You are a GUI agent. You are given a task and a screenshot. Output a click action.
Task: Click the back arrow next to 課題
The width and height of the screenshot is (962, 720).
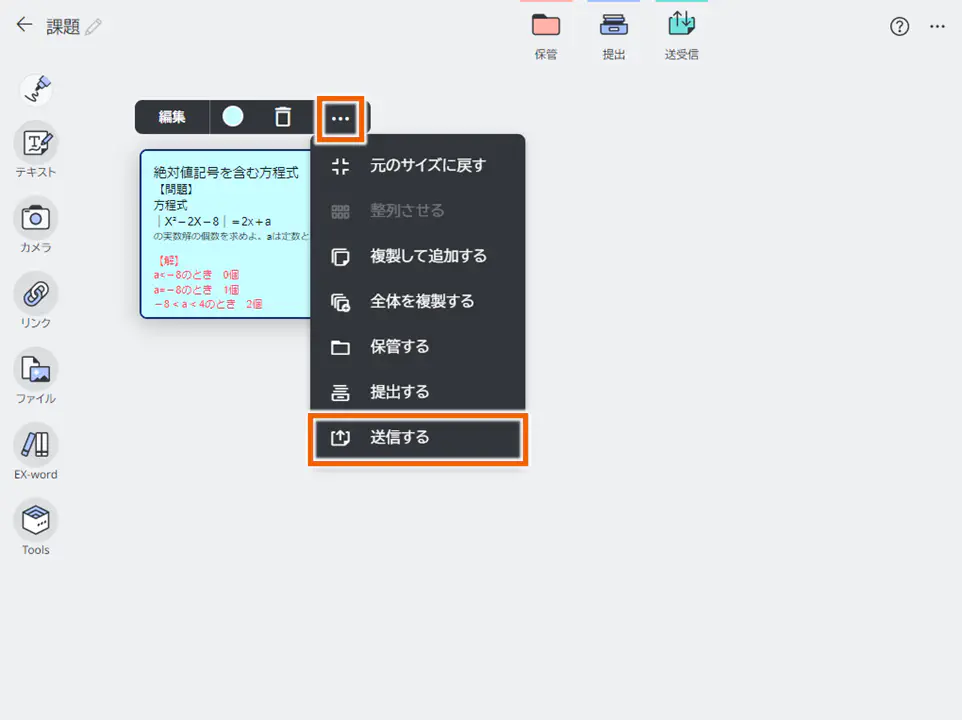pos(22,26)
